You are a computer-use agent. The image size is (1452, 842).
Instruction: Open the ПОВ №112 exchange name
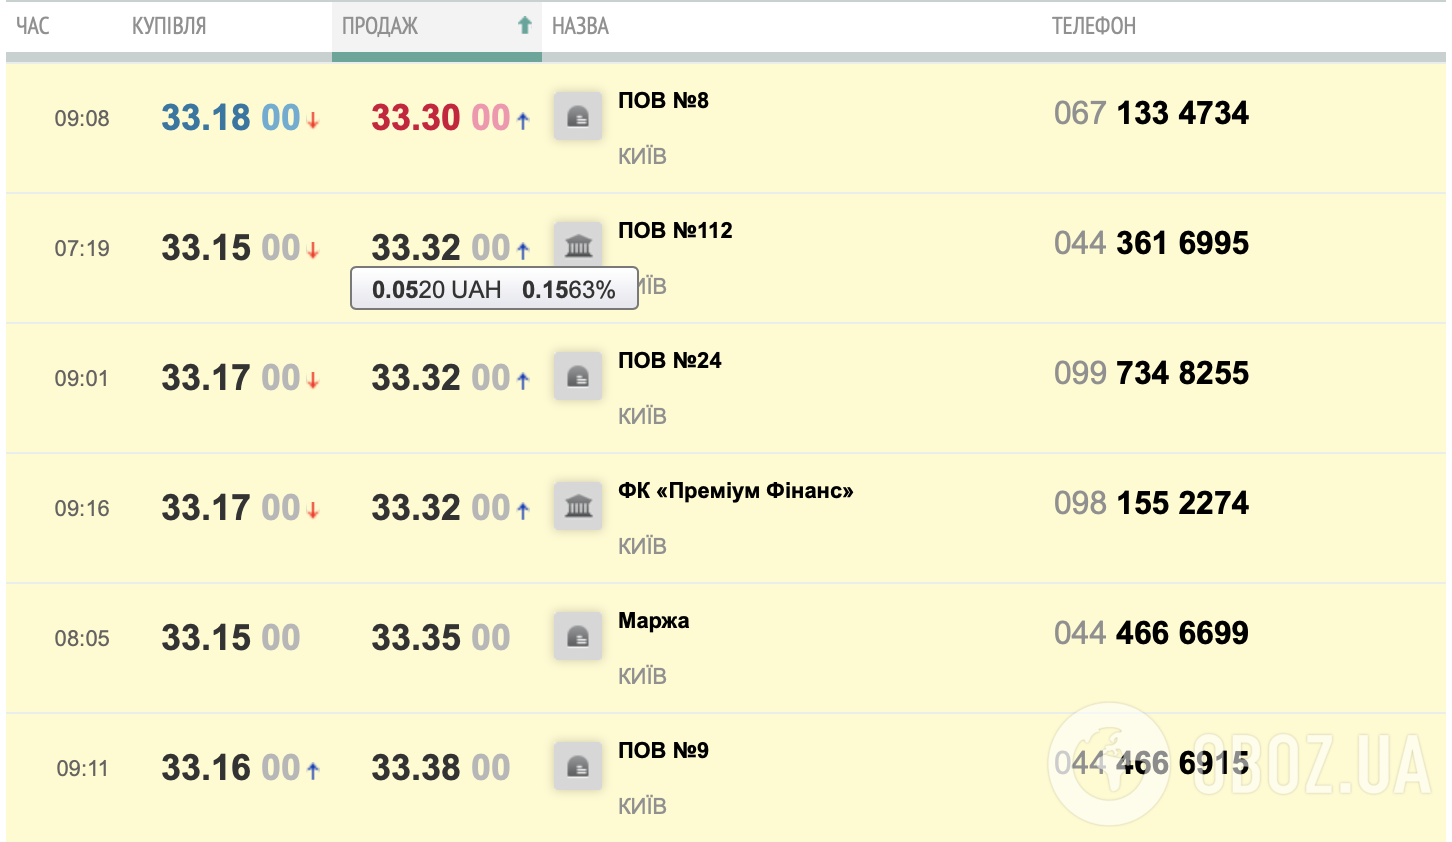tap(675, 230)
